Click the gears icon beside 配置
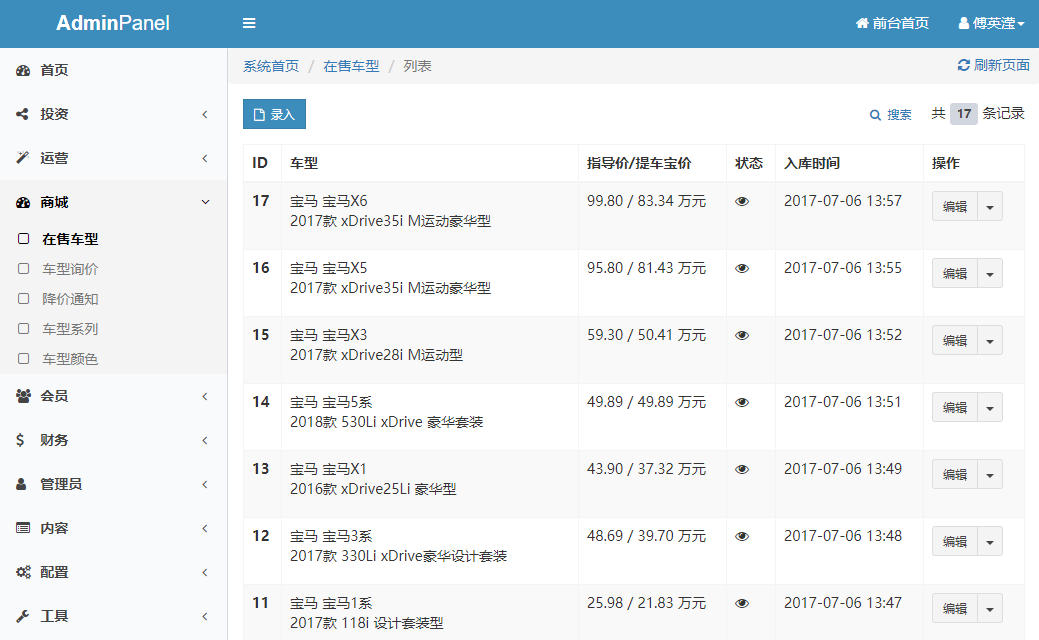The width and height of the screenshot is (1039, 640). [x=23, y=572]
